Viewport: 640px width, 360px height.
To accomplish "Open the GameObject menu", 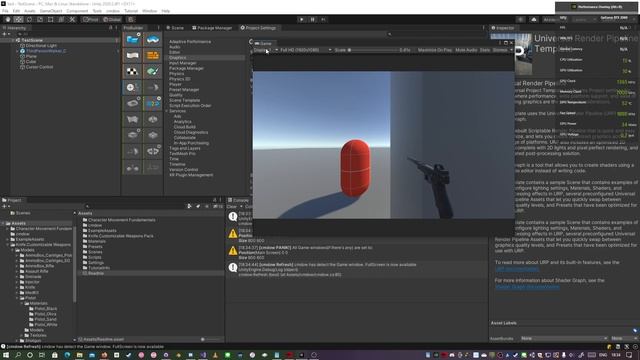I will click(51, 11).
